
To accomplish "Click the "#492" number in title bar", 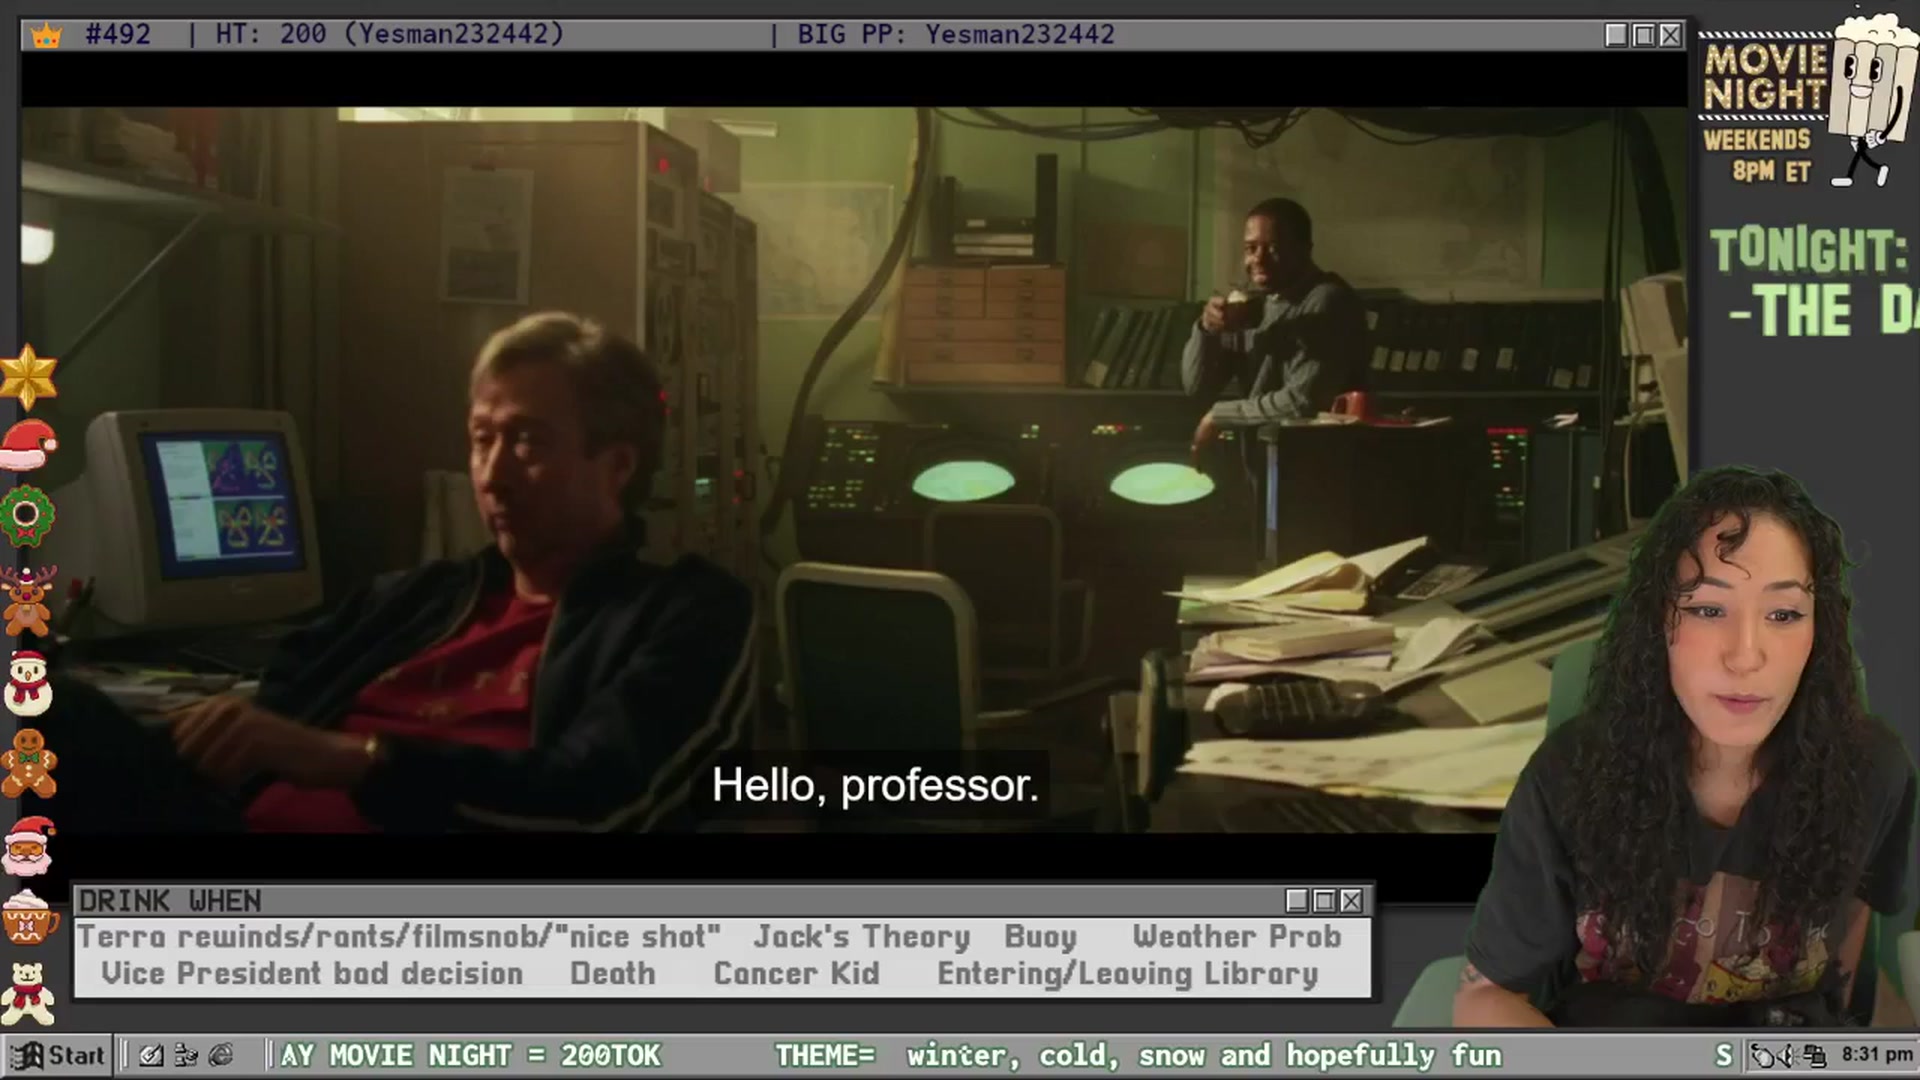I will (x=118, y=35).
